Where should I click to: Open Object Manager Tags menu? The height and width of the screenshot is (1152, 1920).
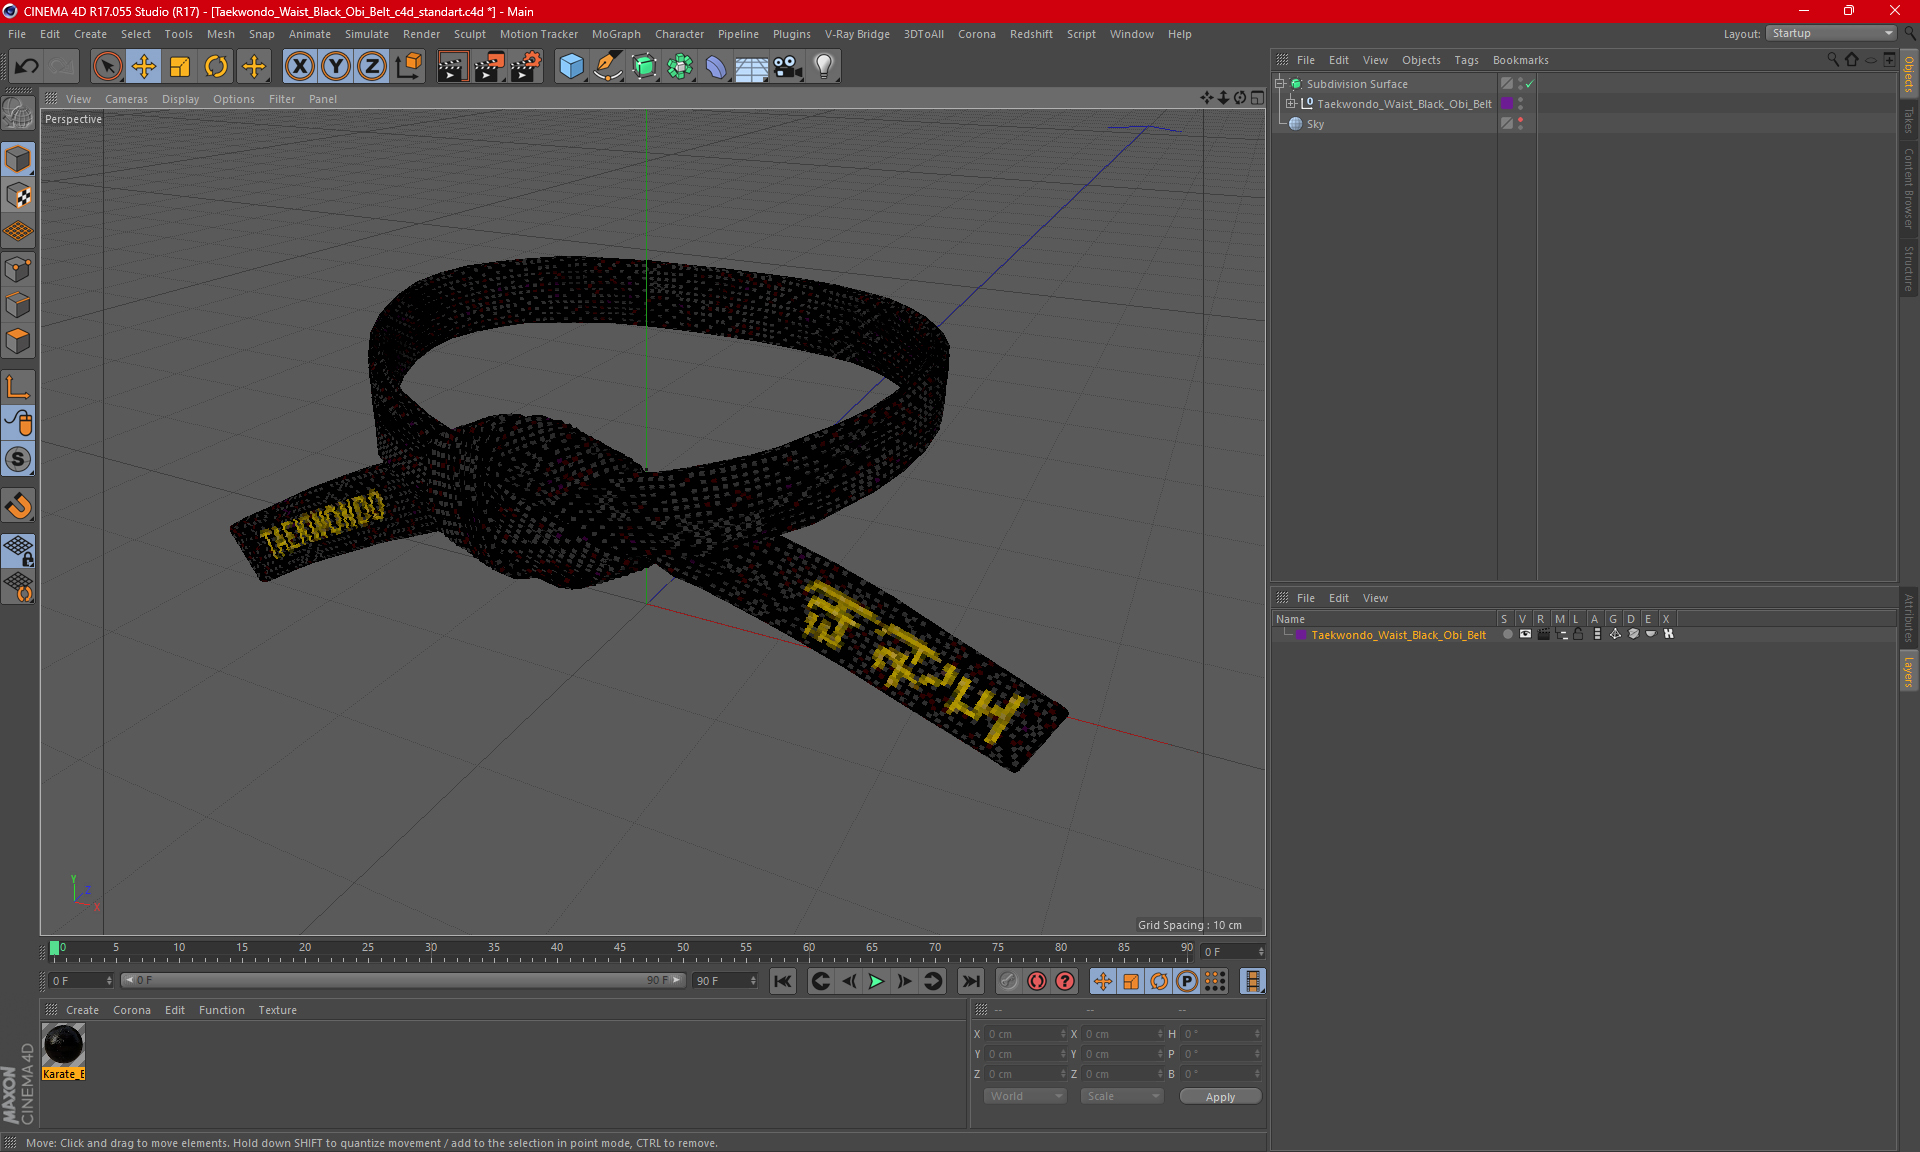1466,60
